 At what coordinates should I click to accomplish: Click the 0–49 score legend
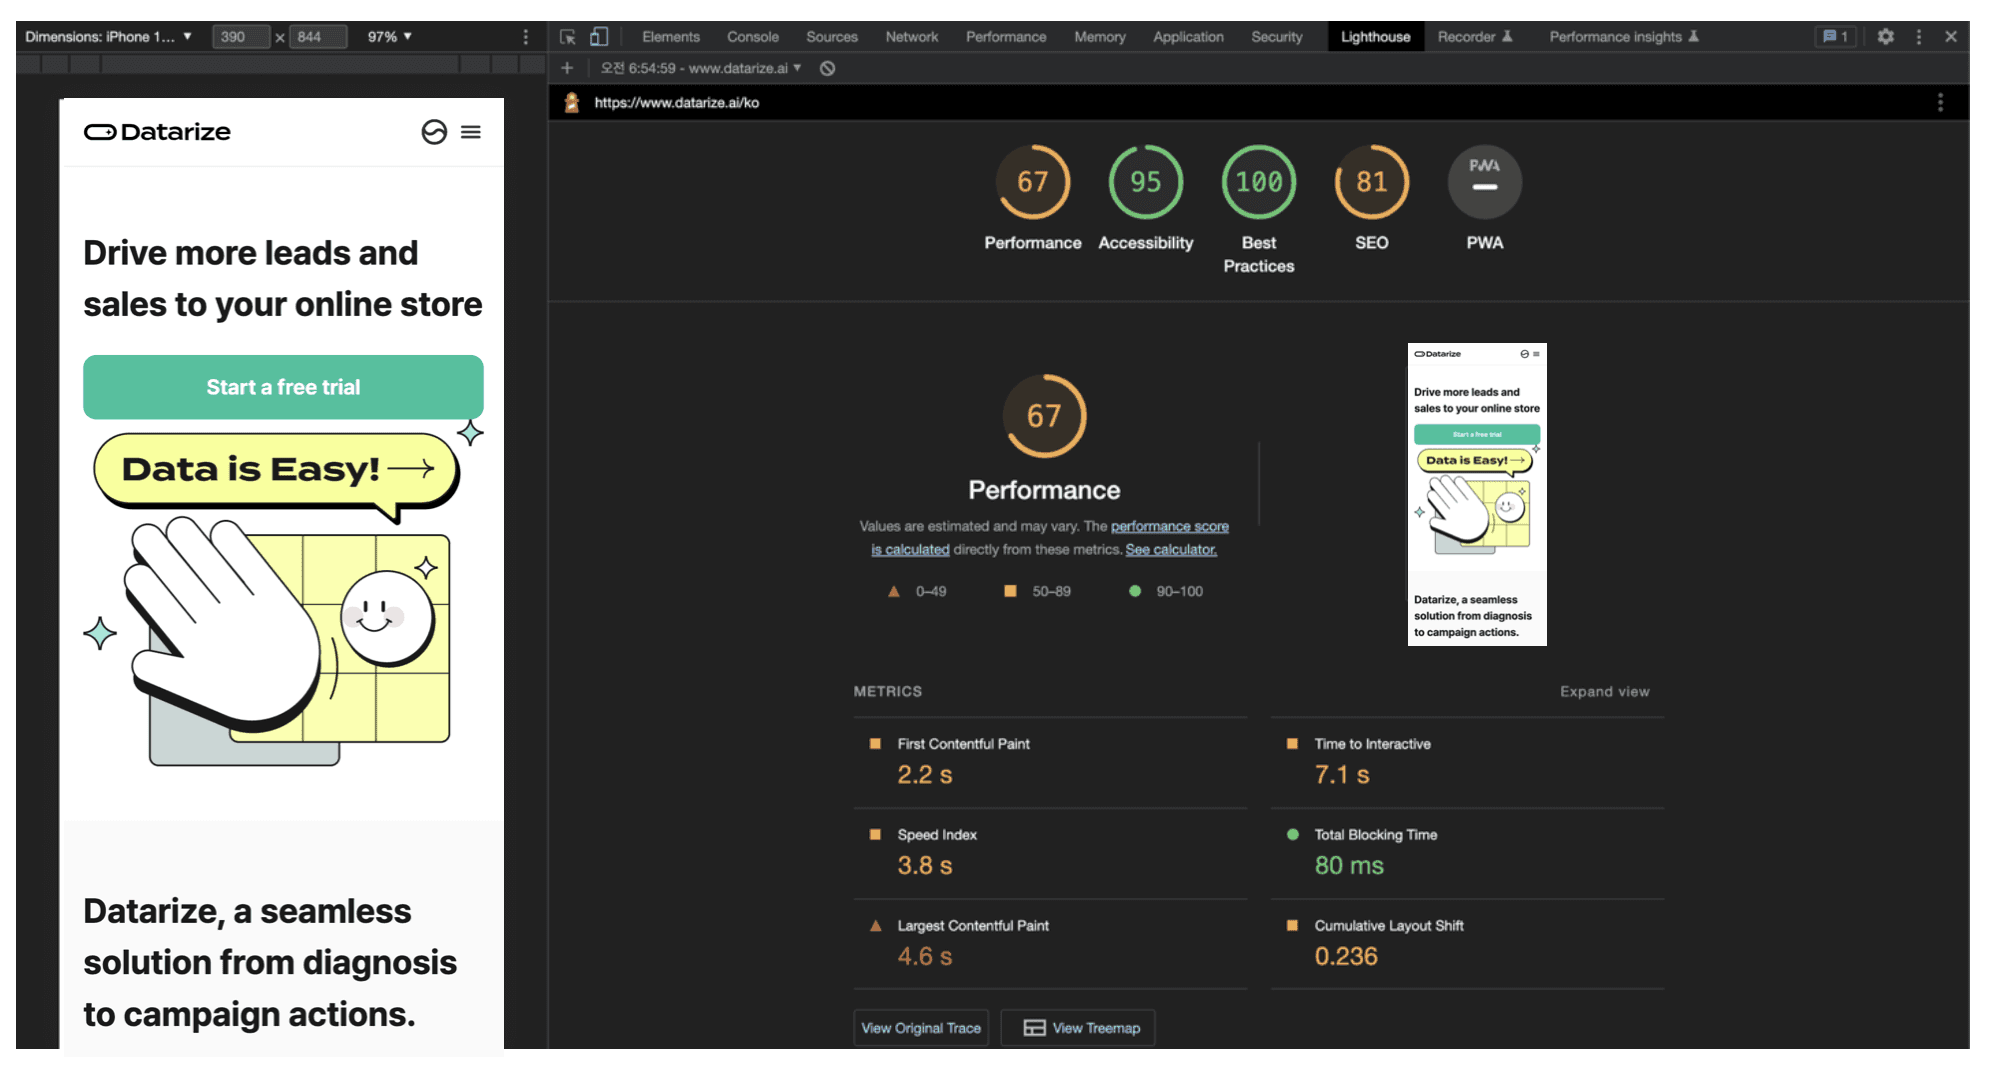917,591
